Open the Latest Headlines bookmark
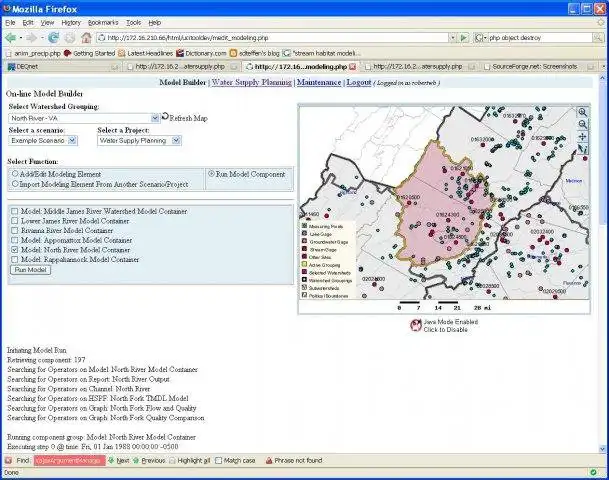The width and height of the screenshot is (609, 480). click(x=146, y=53)
